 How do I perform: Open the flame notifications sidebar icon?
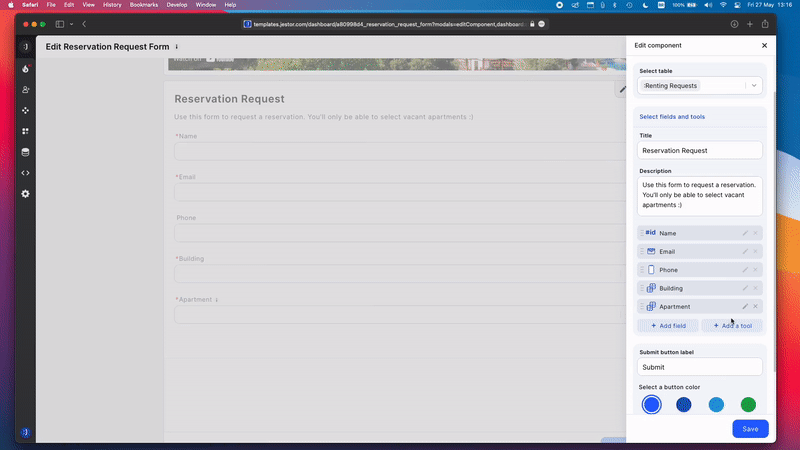pyautogui.click(x=26, y=68)
